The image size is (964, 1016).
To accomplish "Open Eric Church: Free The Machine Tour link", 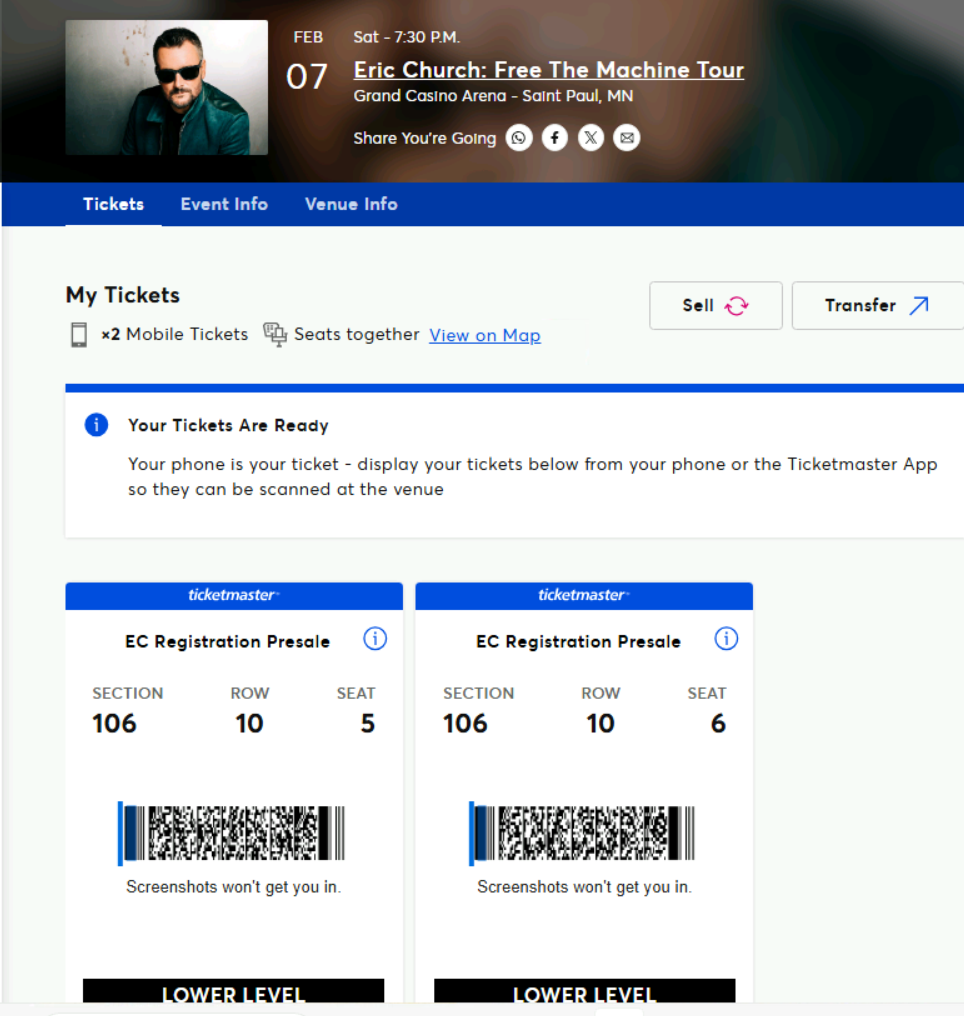I will coord(549,70).
